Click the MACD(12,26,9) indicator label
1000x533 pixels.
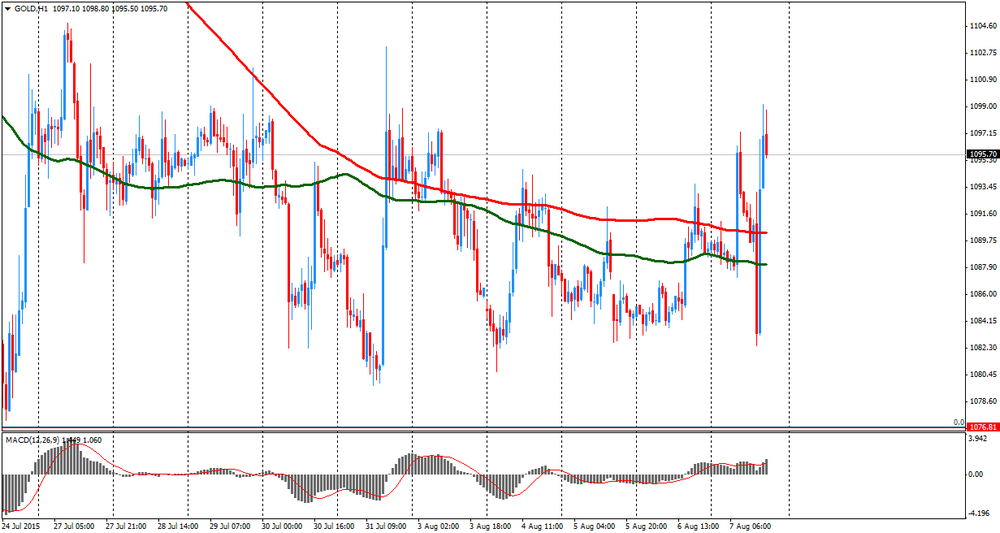click(33, 440)
